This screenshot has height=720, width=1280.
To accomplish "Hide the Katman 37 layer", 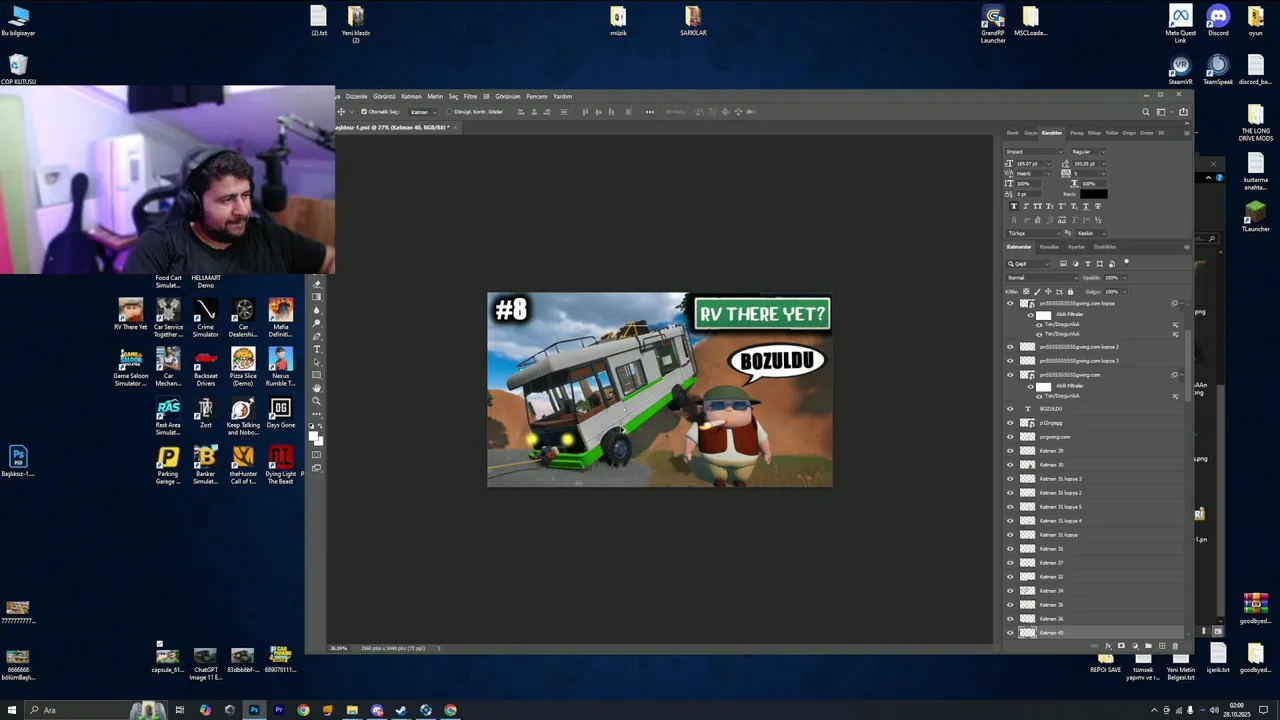I will 1010,563.
